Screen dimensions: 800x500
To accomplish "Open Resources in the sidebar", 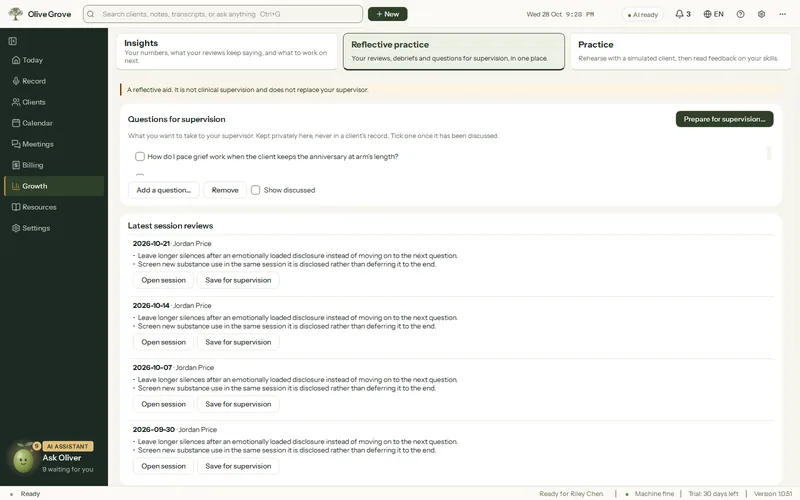I will tap(54, 207).
